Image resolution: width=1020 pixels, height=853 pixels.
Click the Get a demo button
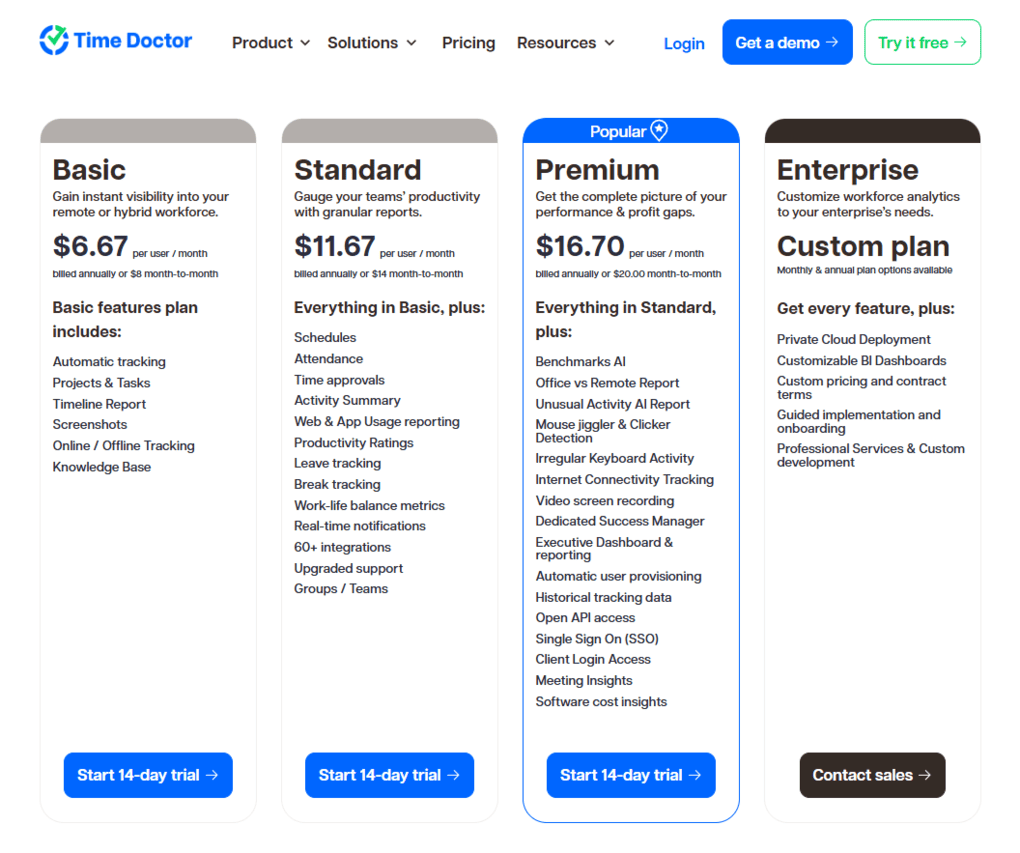pos(787,41)
